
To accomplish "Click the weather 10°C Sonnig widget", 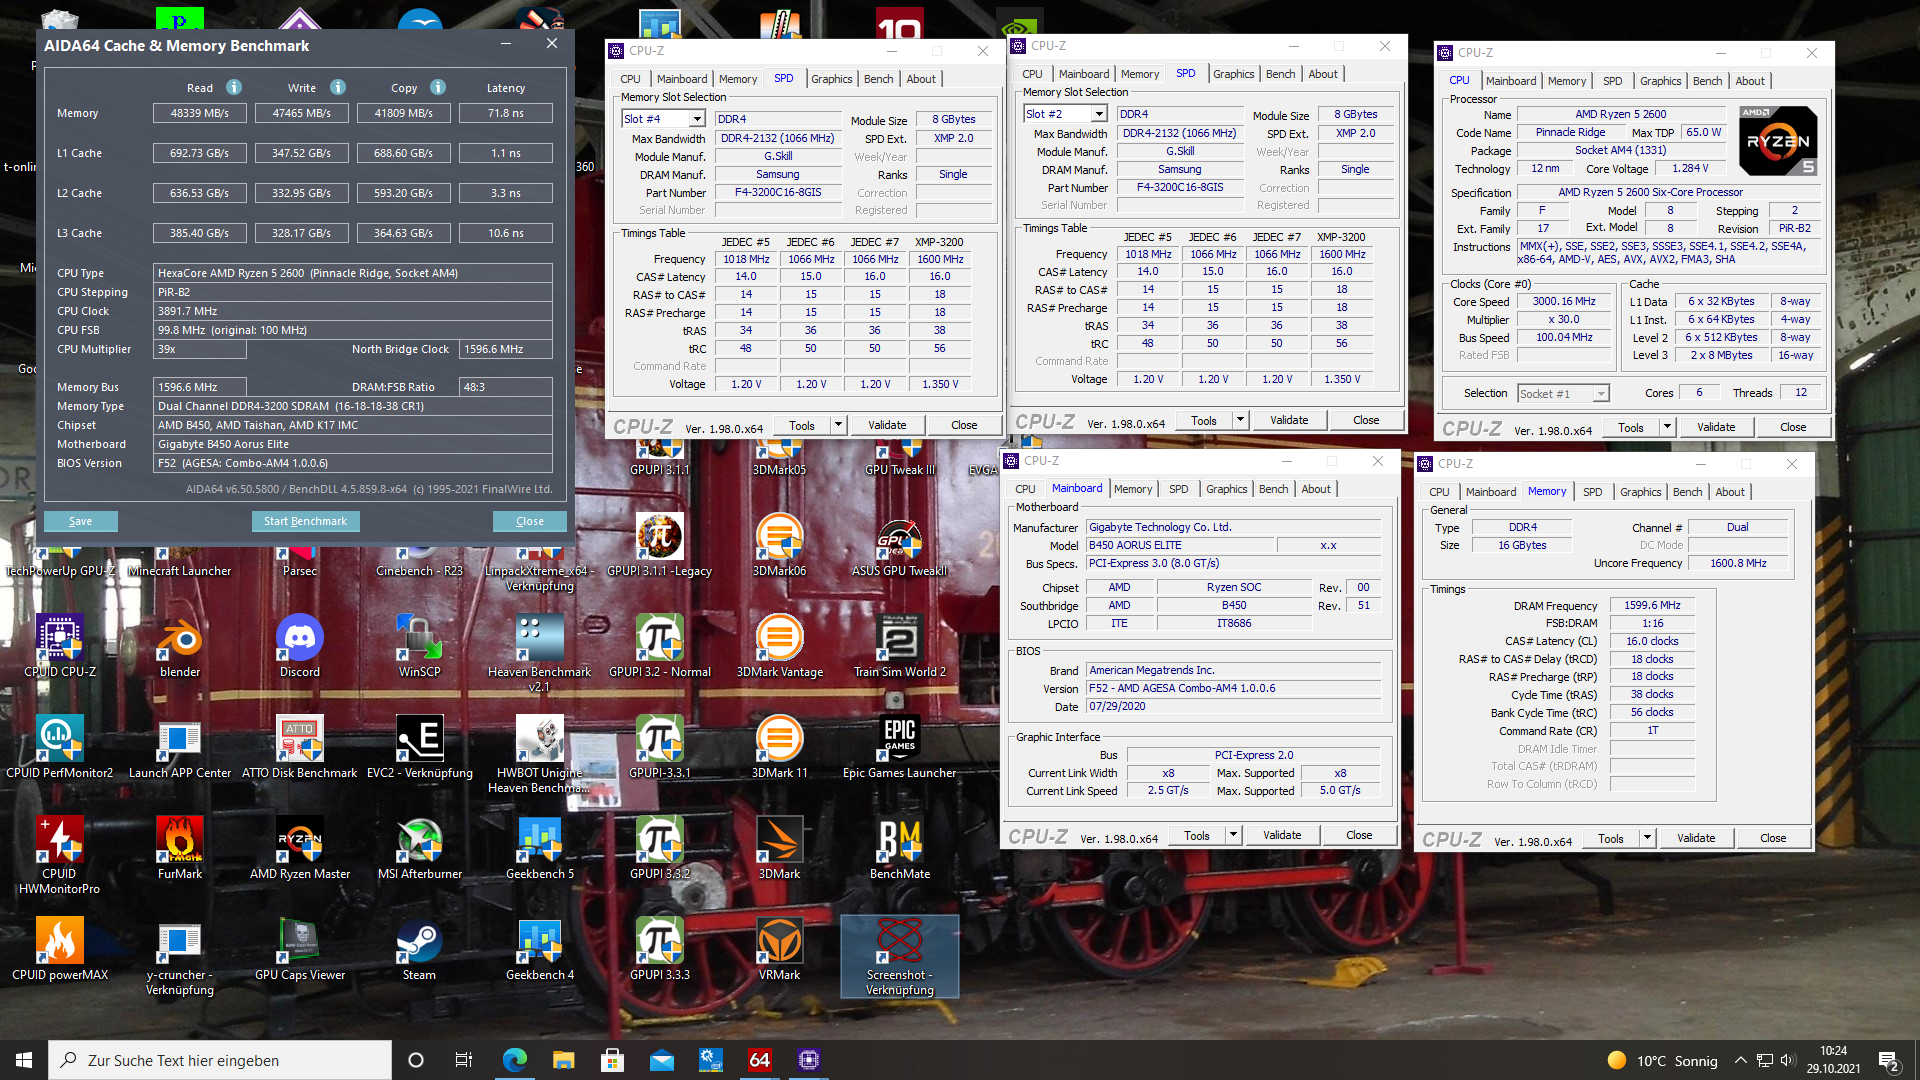I will tap(1662, 1060).
